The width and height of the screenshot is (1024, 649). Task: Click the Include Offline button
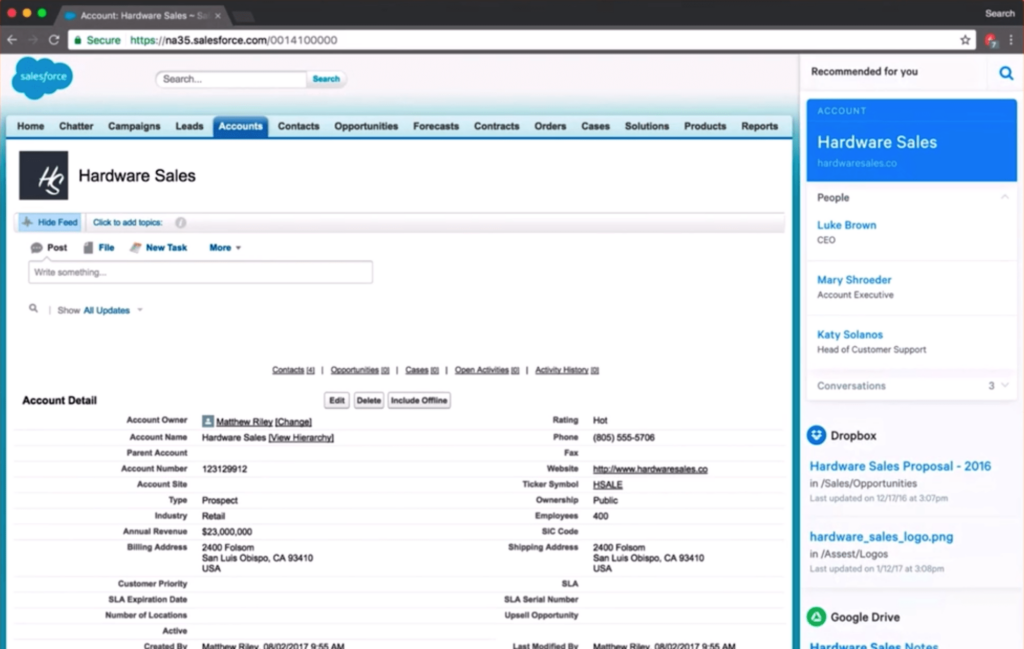point(419,400)
